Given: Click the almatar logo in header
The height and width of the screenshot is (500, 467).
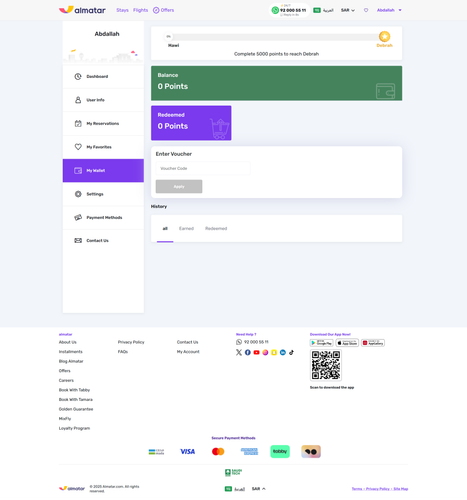Looking at the screenshot, I should click(x=82, y=10).
